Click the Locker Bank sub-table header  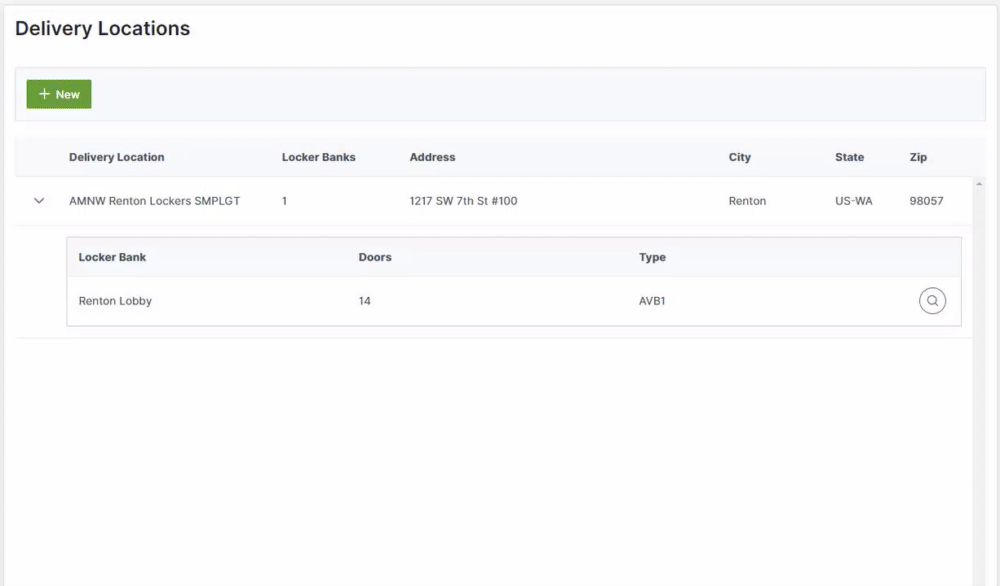pyautogui.click(x=112, y=257)
